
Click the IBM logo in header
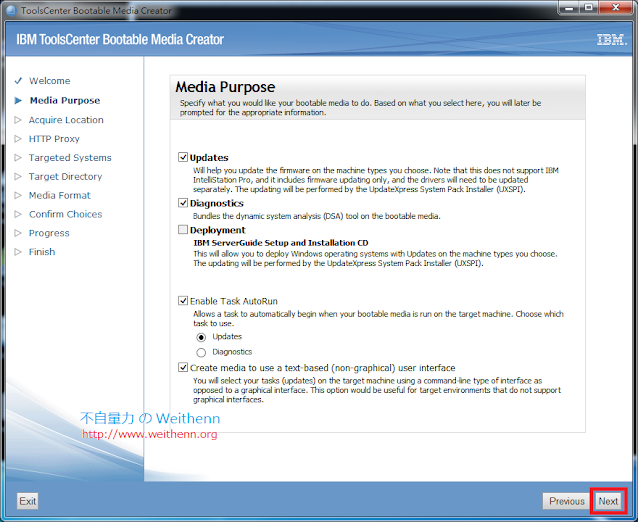pyautogui.click(x=612, y=40)
